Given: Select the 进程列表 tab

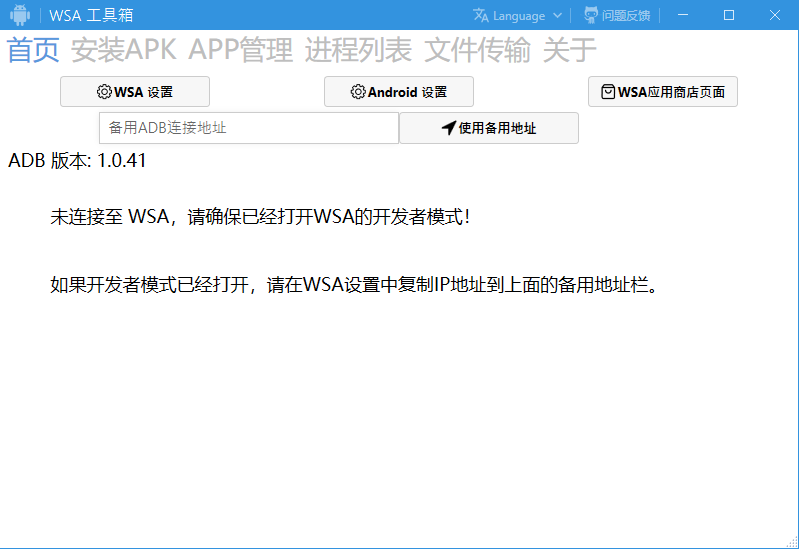Looking at the screenshot, I should click(x=358, y=50).
